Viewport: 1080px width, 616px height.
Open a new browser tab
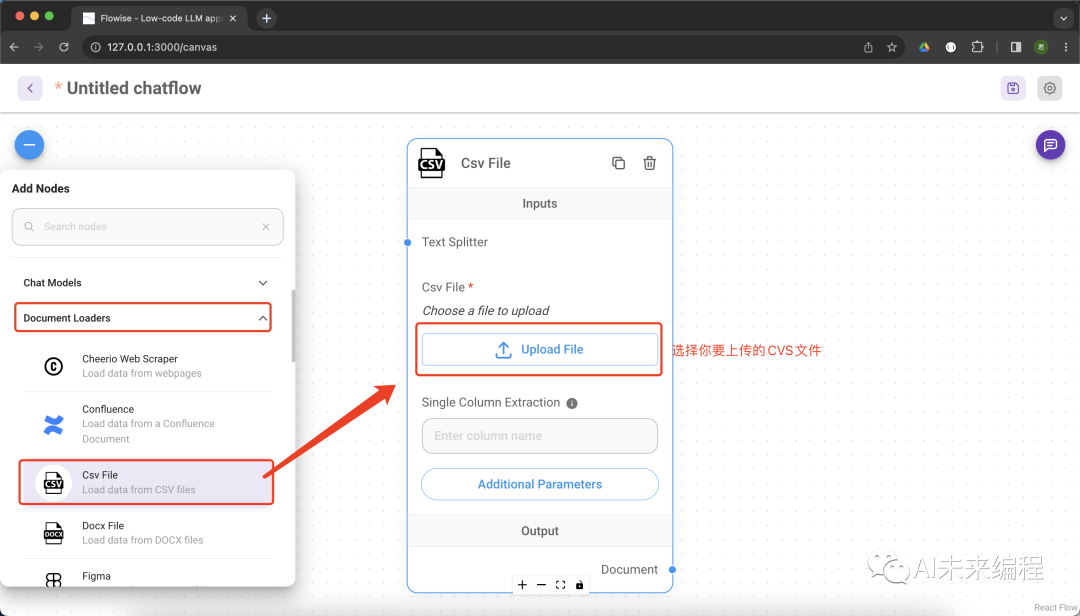tap(267, 19)
